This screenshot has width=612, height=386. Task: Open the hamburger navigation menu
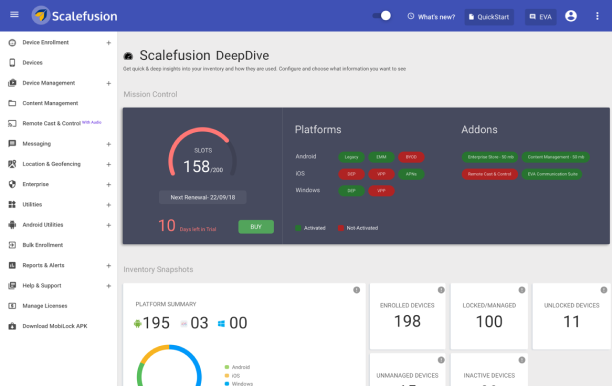pyautogui.click(x=14, y=15)
